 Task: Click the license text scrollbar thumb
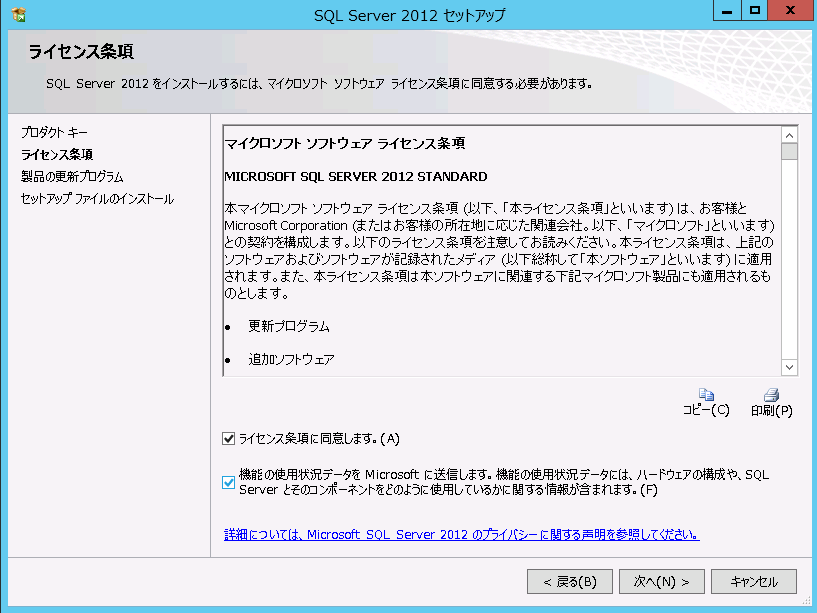pyautogui.click(x=789, y=152)
